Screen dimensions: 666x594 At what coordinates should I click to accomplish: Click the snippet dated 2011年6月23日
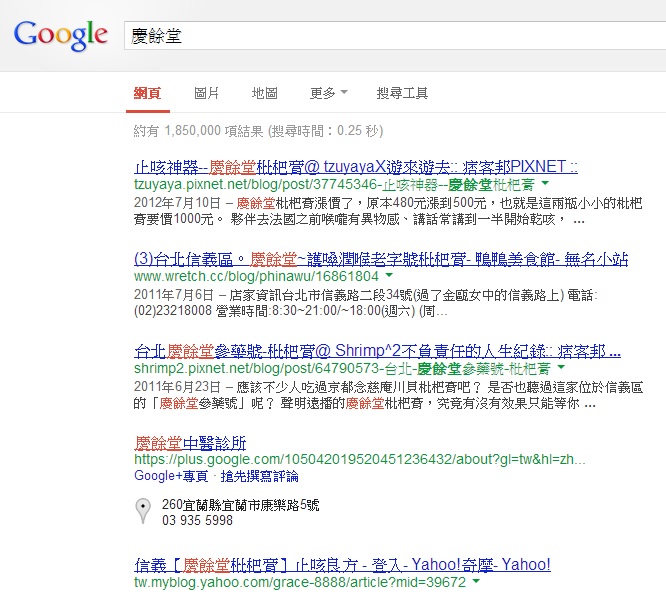coord(388,395)
